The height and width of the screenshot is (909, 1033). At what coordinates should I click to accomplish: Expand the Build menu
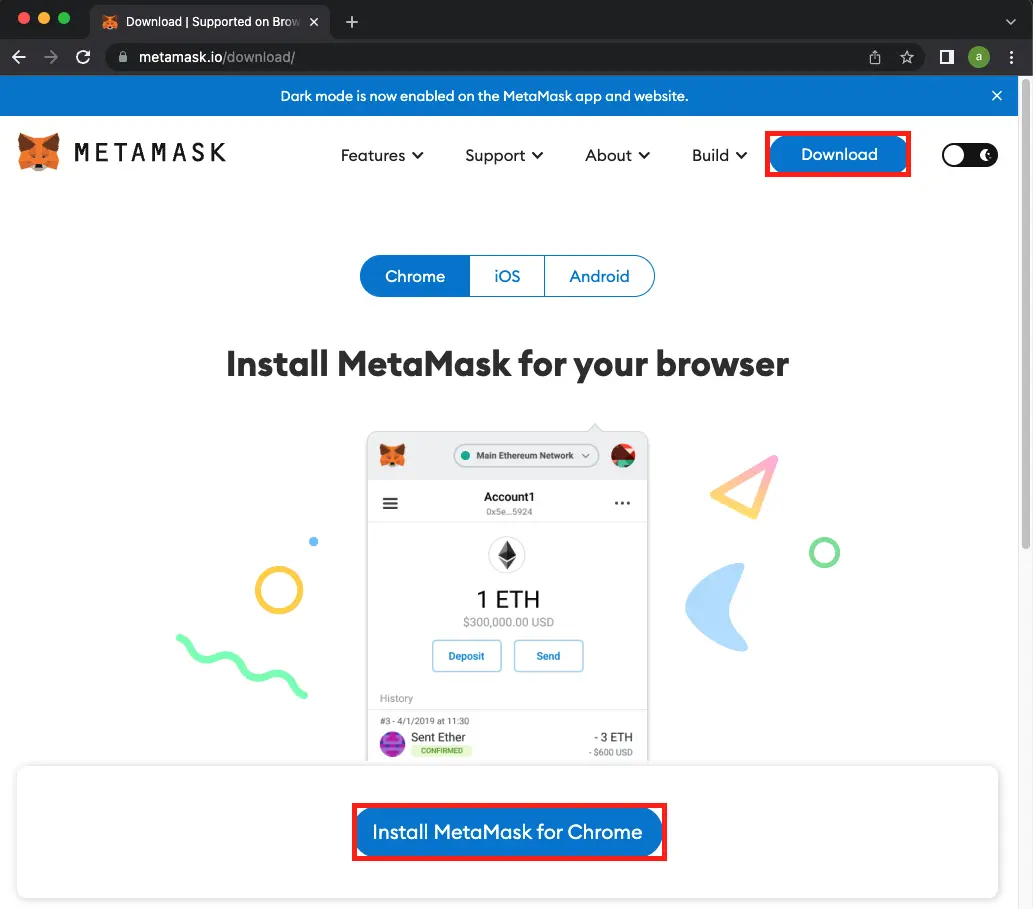[x=719, y=155]
